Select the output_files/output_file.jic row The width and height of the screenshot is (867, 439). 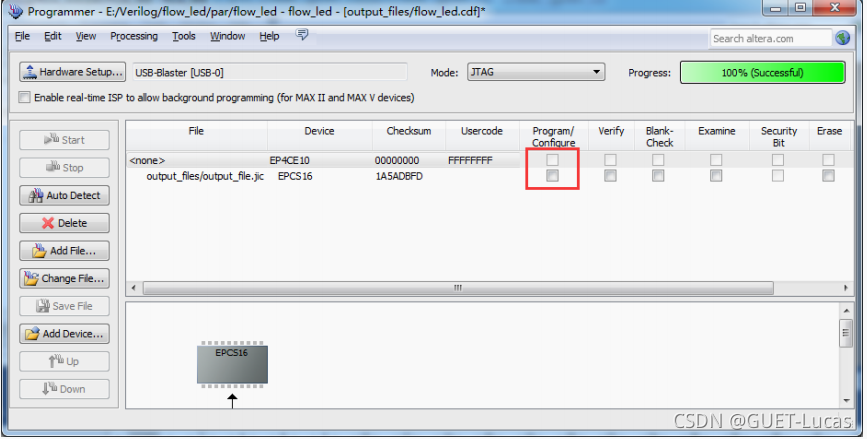205,176
